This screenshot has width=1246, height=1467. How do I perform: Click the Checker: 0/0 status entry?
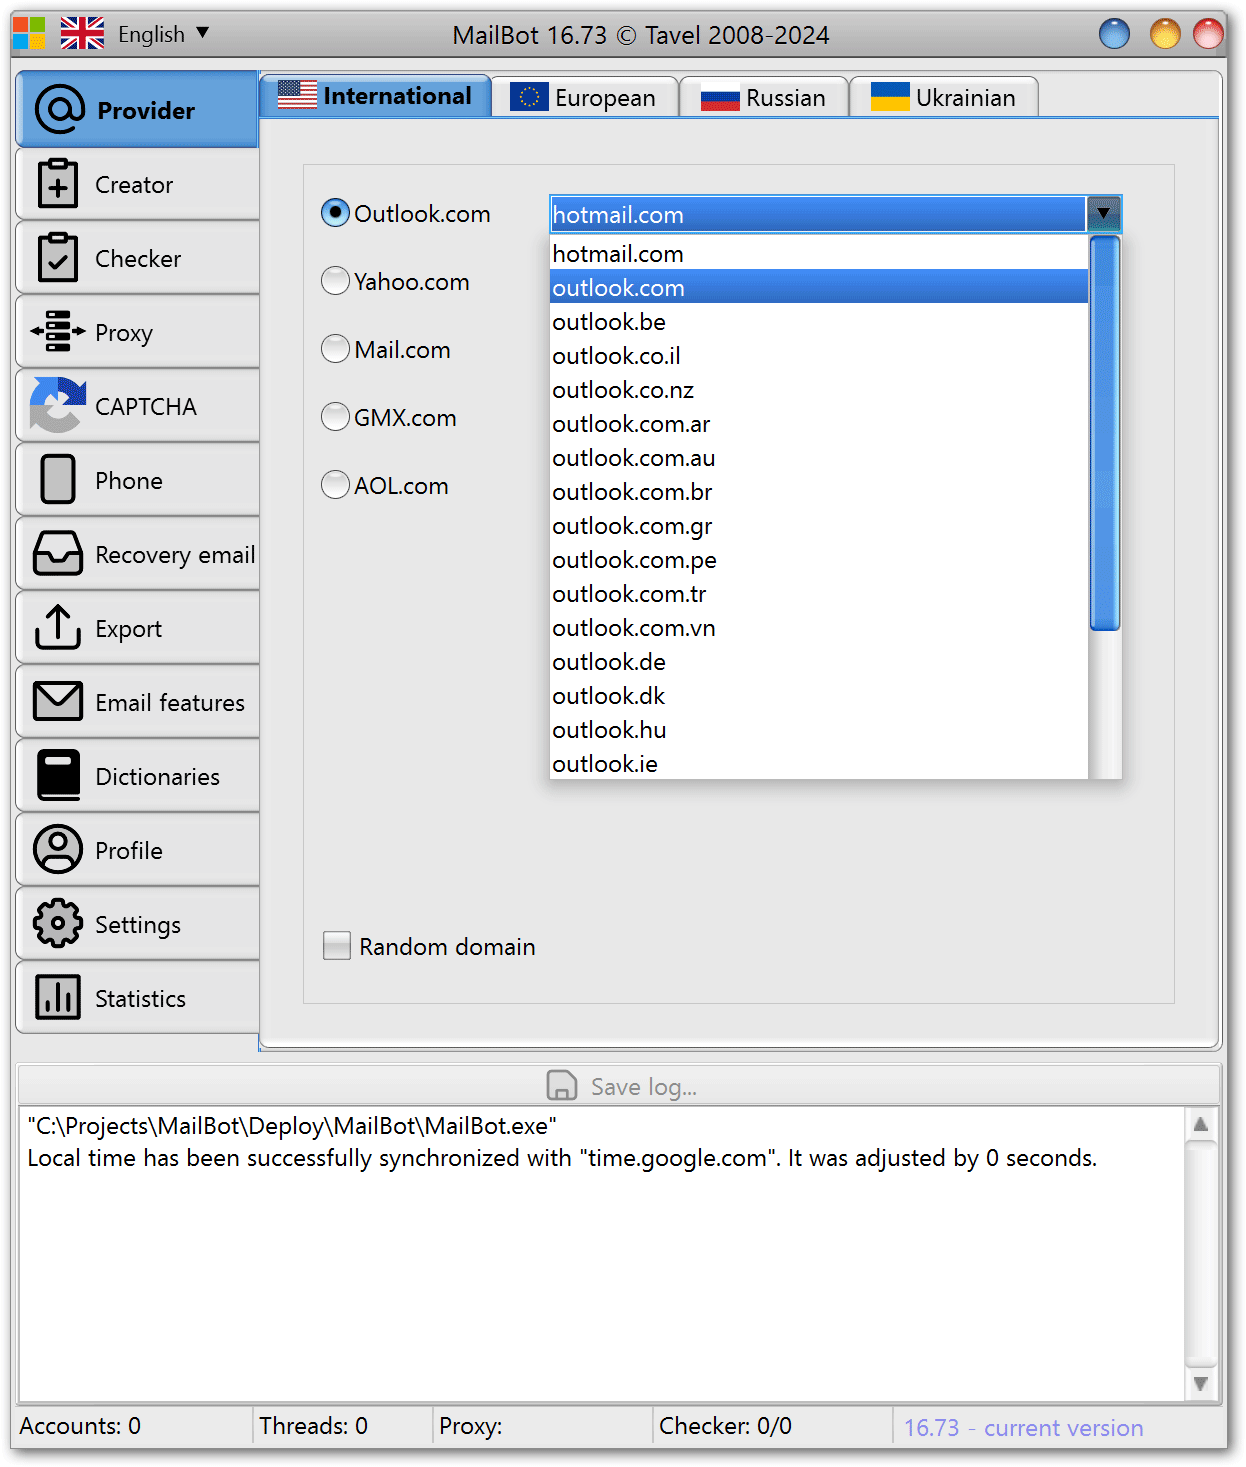tap(725, 1426)
